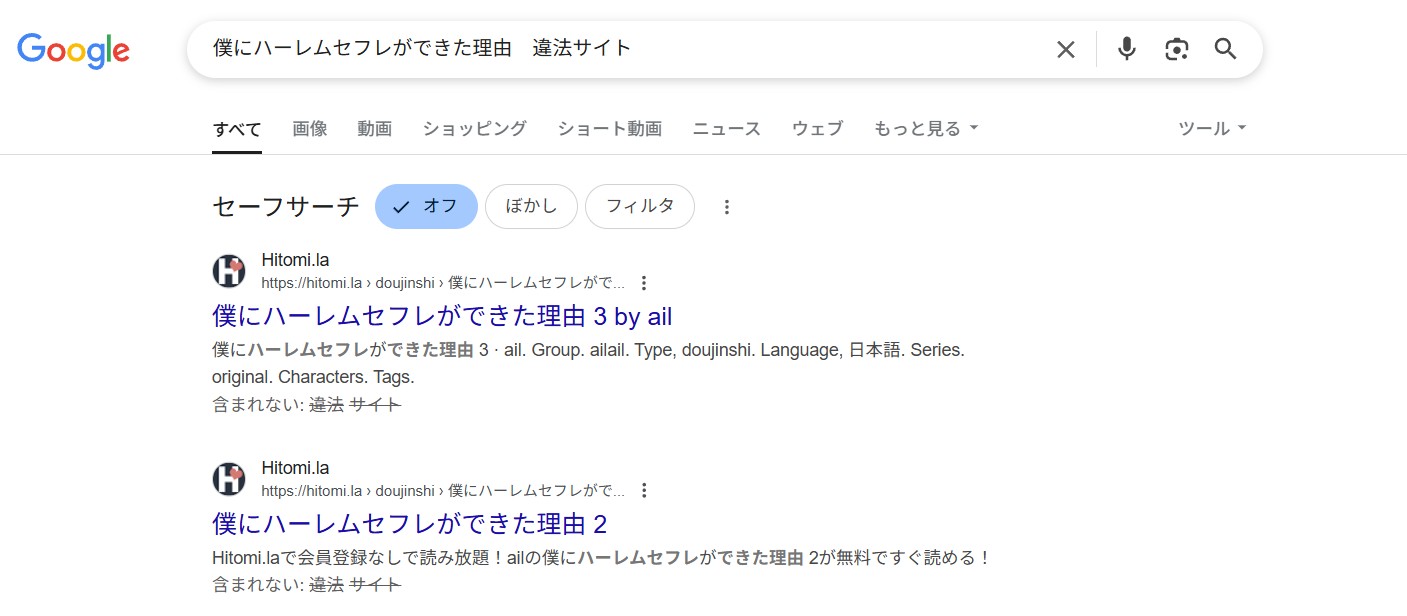Open options menu for the second Hitomi.la result
1407x616 pixels.
point(644,490)
